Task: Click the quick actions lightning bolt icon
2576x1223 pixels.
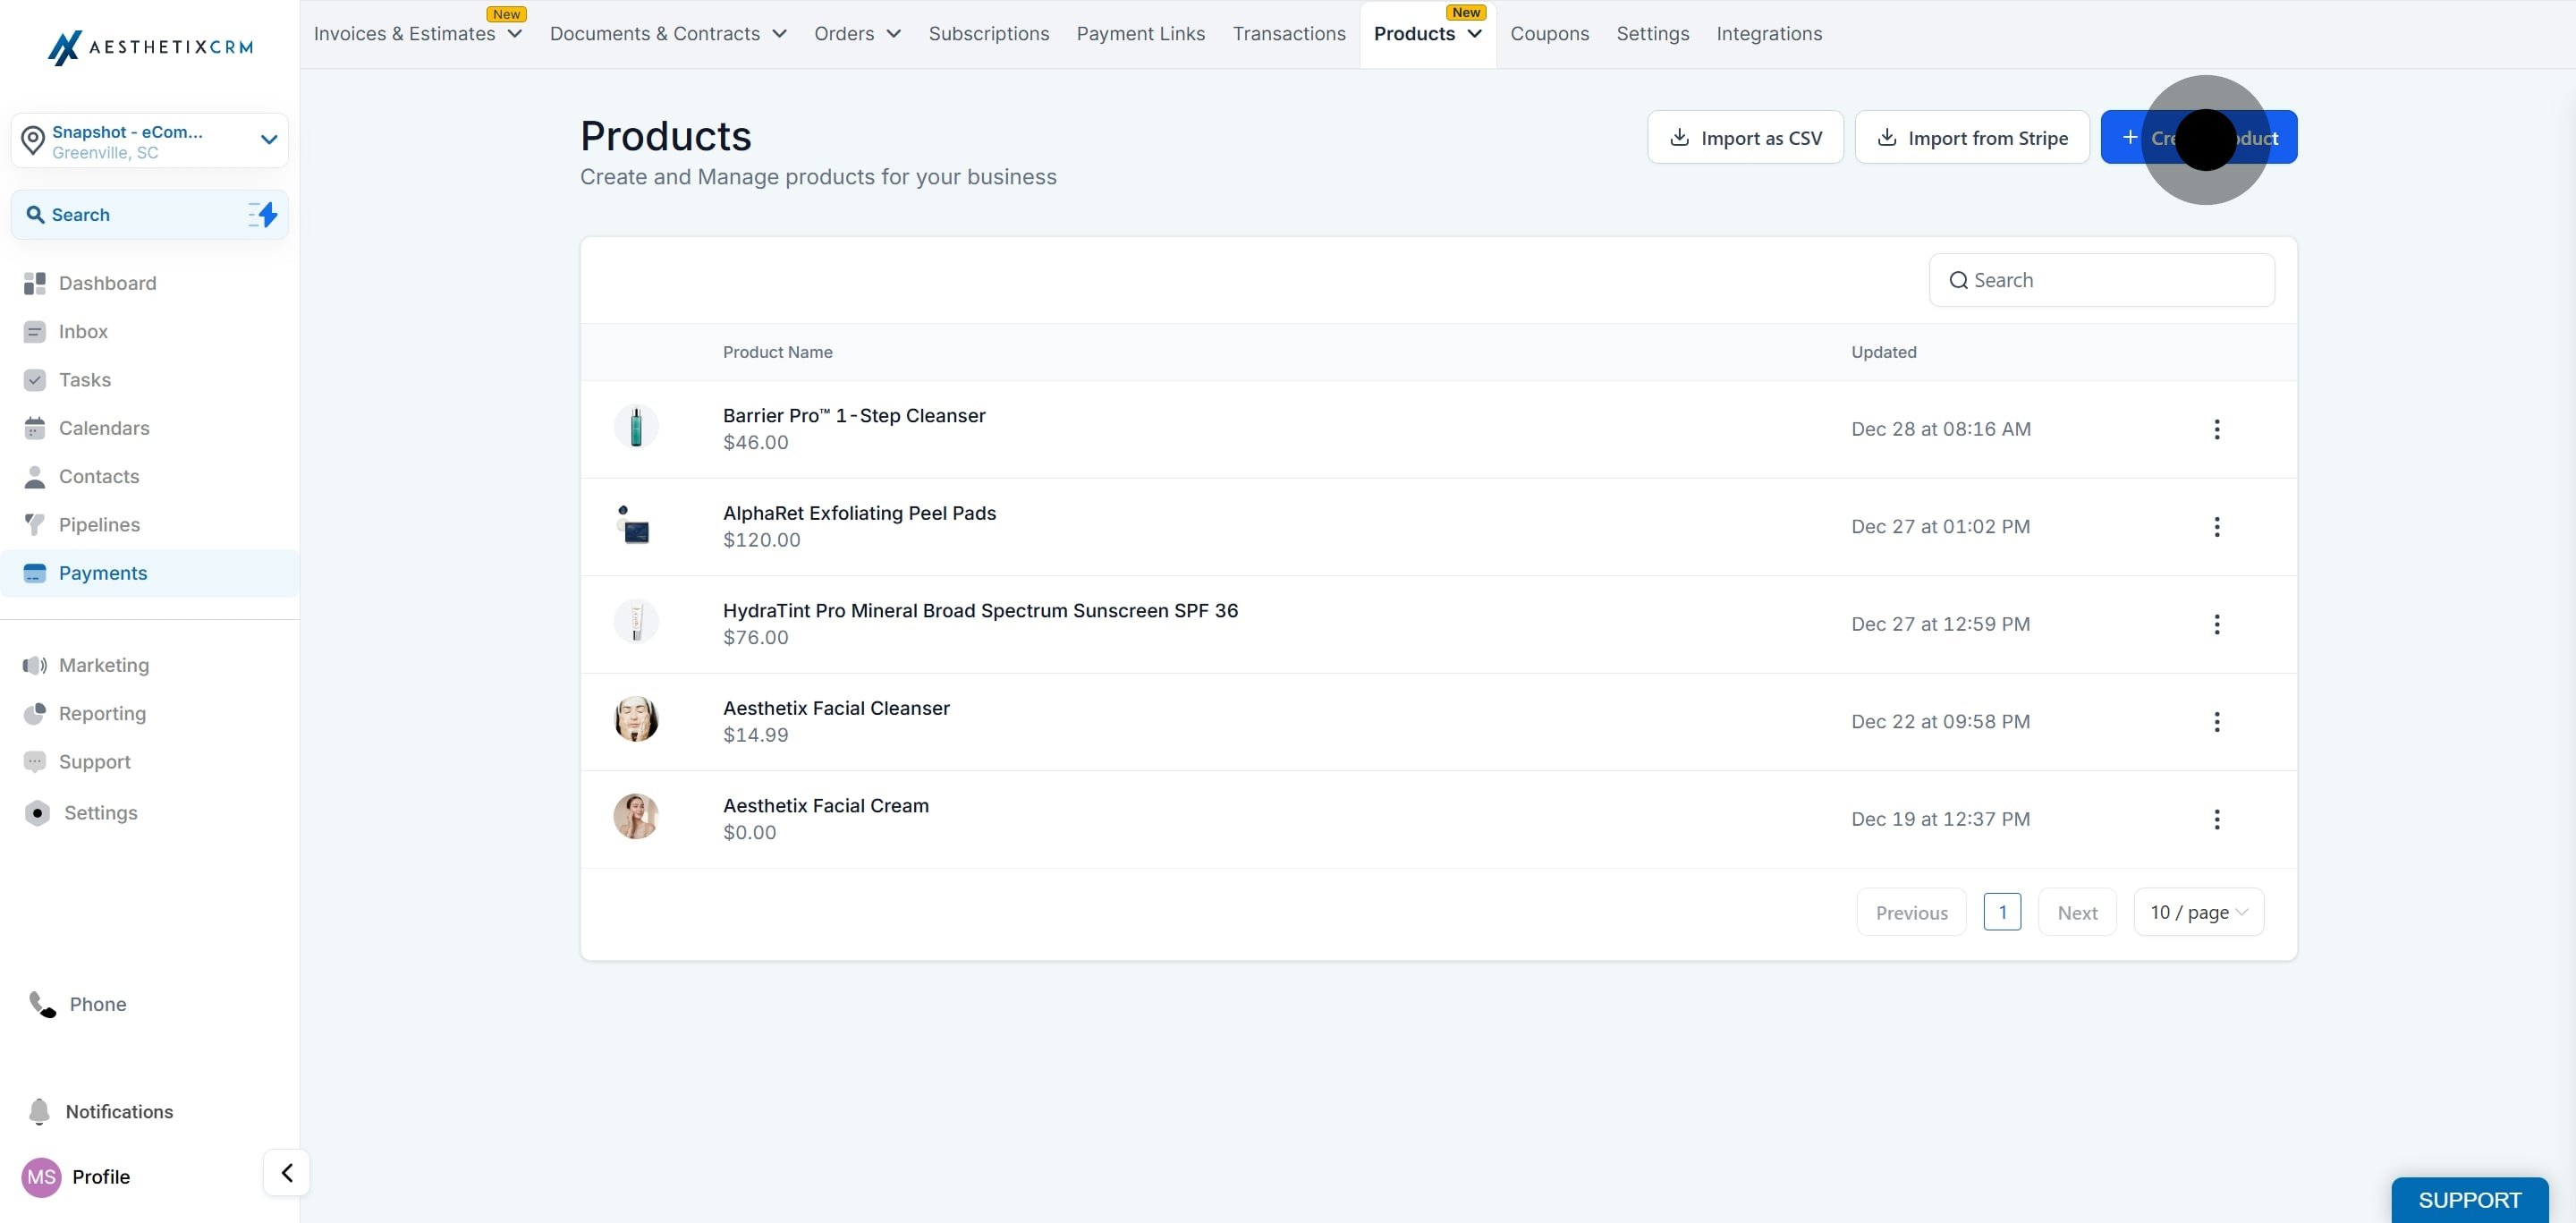Action: click(x=263, y=214)
